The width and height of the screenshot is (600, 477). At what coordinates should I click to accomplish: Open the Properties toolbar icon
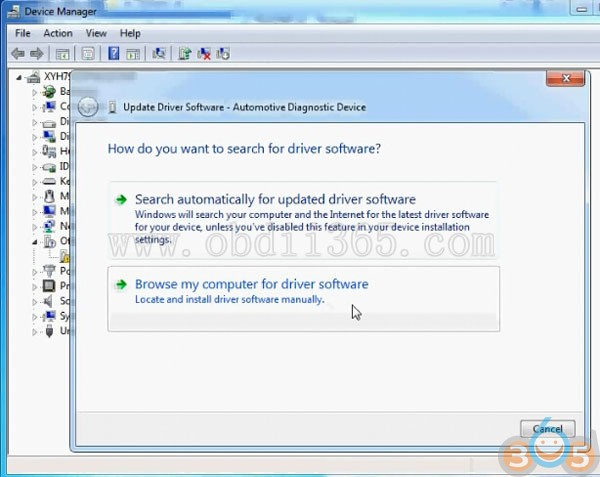[88, 54]
